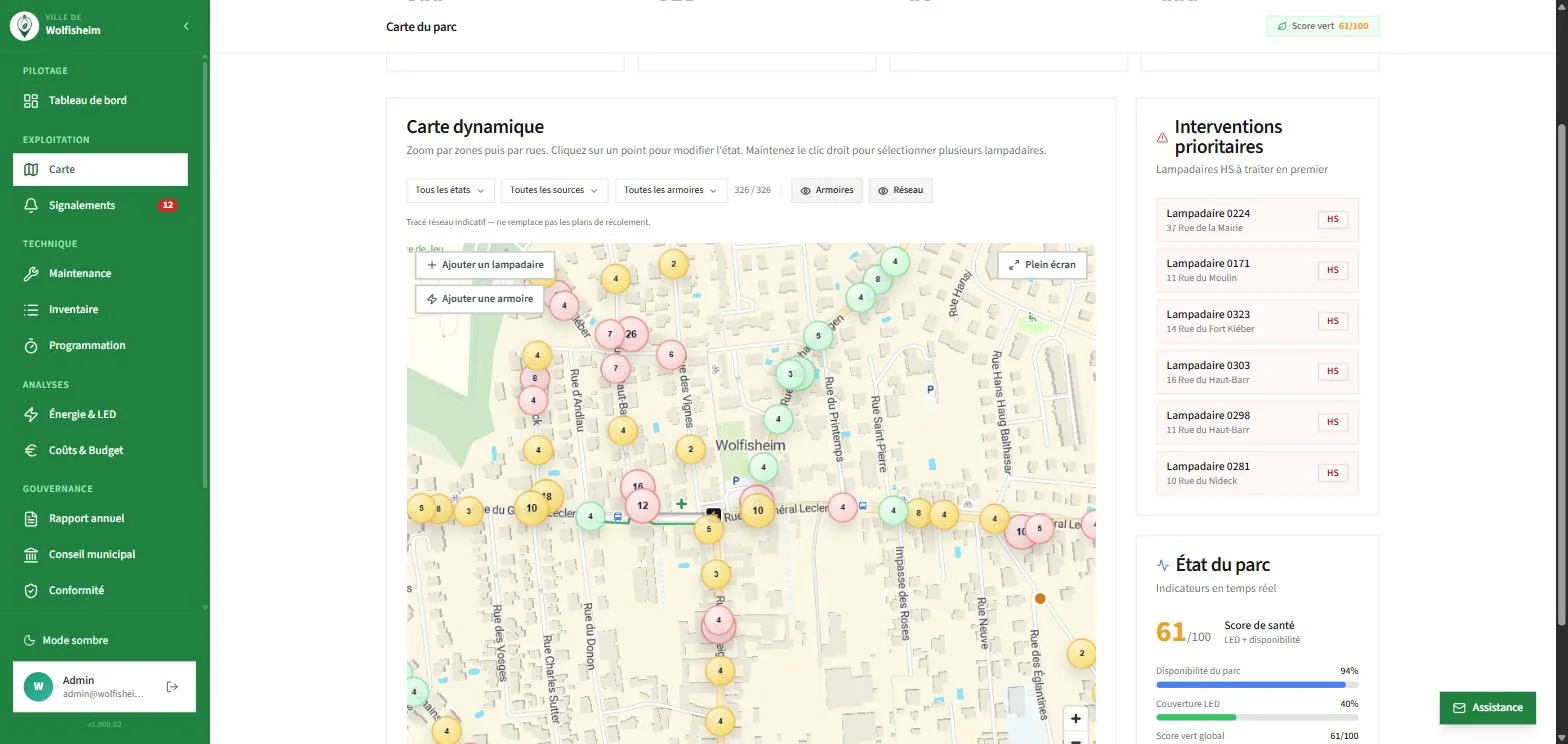Toggle Armoires visibility on map

click(827, 190)
